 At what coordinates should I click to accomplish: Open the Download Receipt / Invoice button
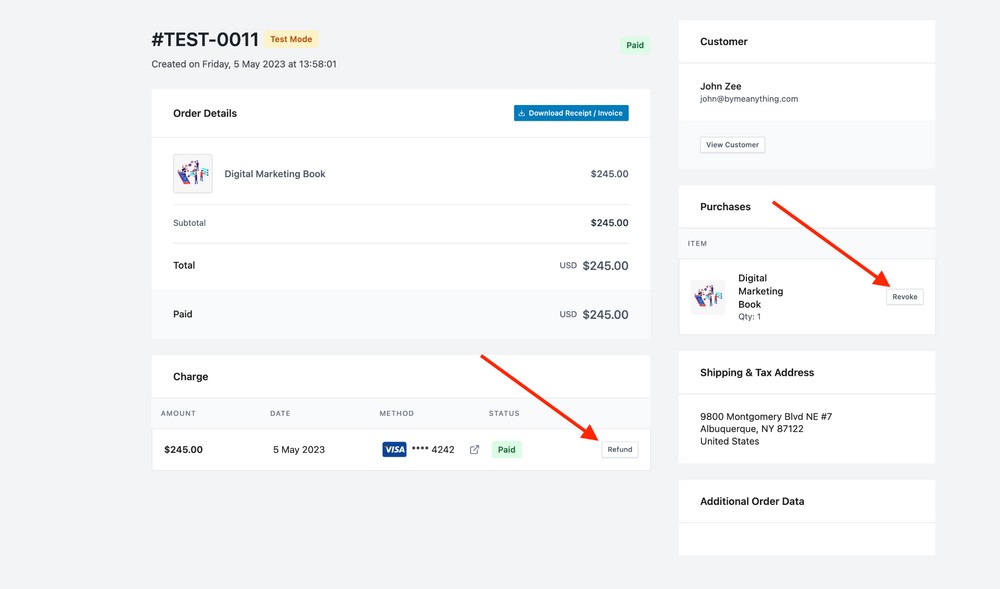click(571, 113)
